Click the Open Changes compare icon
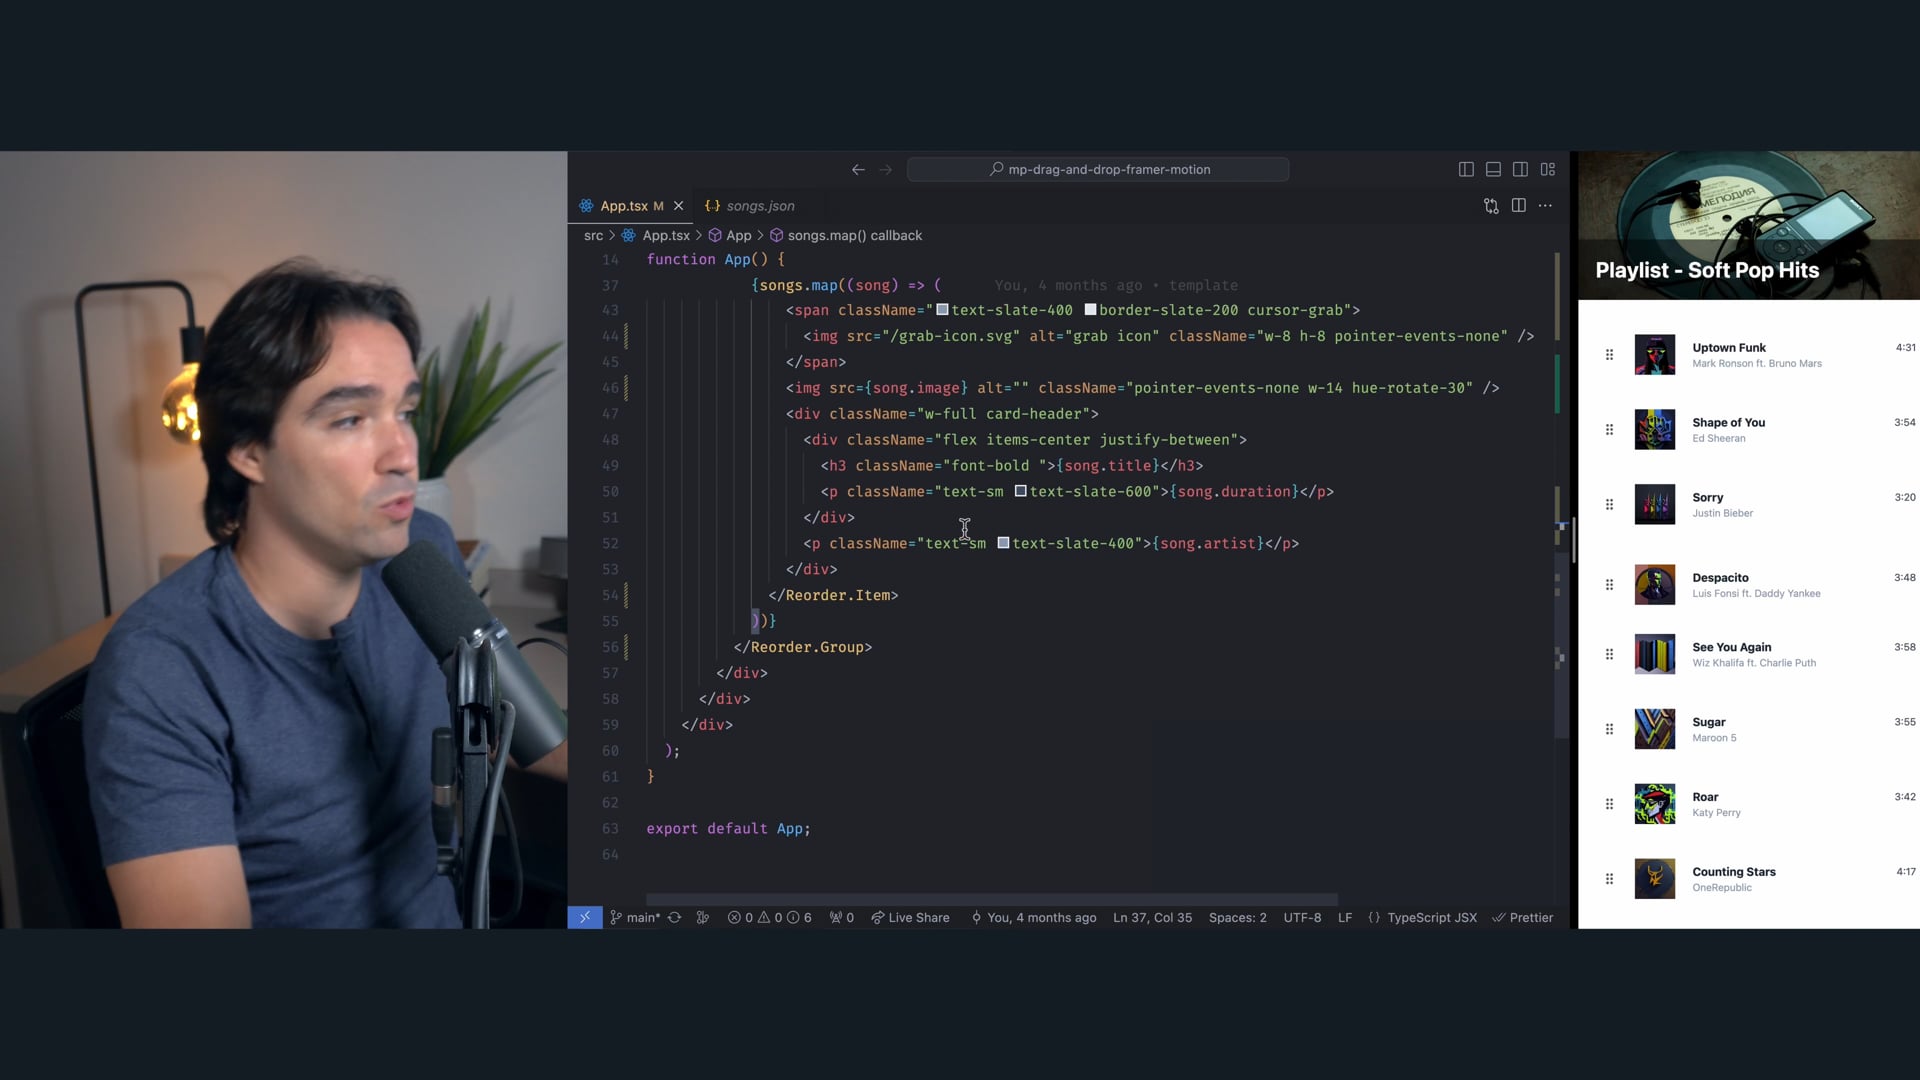 [x=1491, y=206]
